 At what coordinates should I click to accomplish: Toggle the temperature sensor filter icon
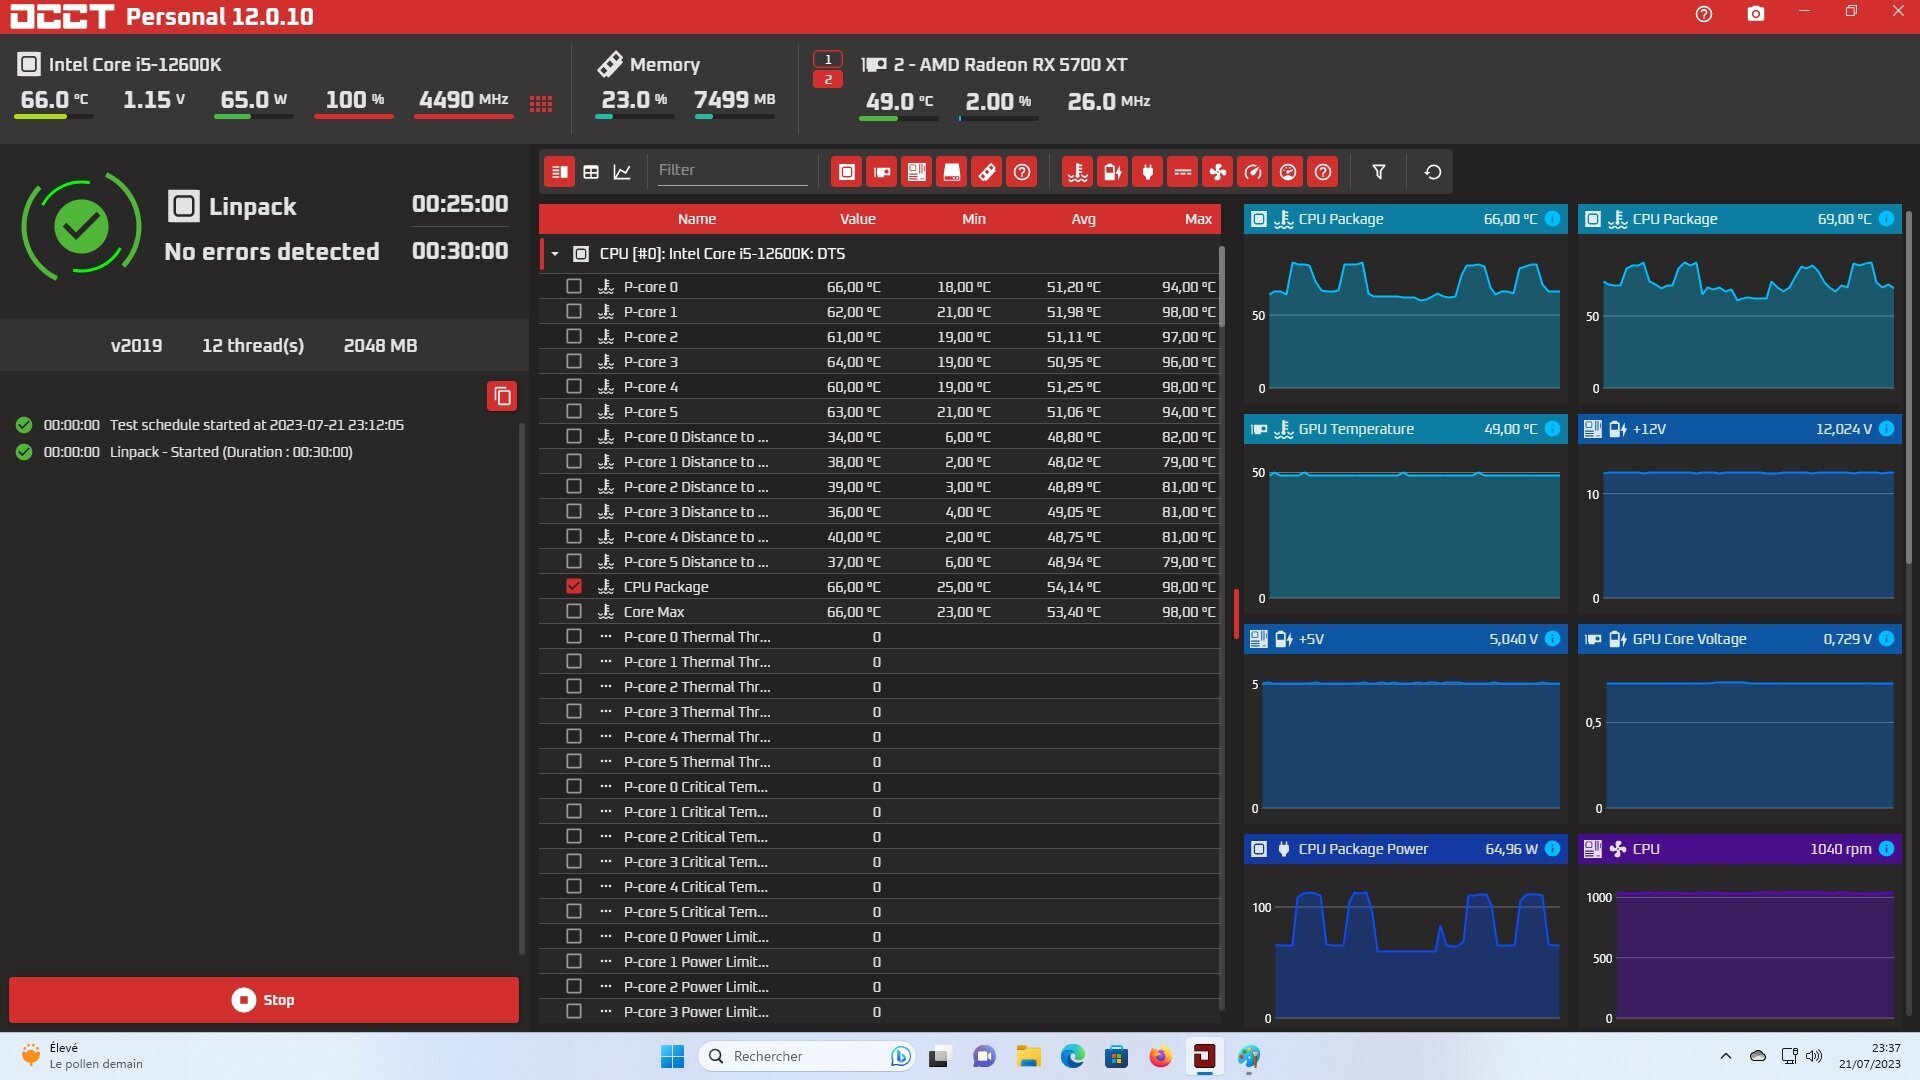(1077, 172)
